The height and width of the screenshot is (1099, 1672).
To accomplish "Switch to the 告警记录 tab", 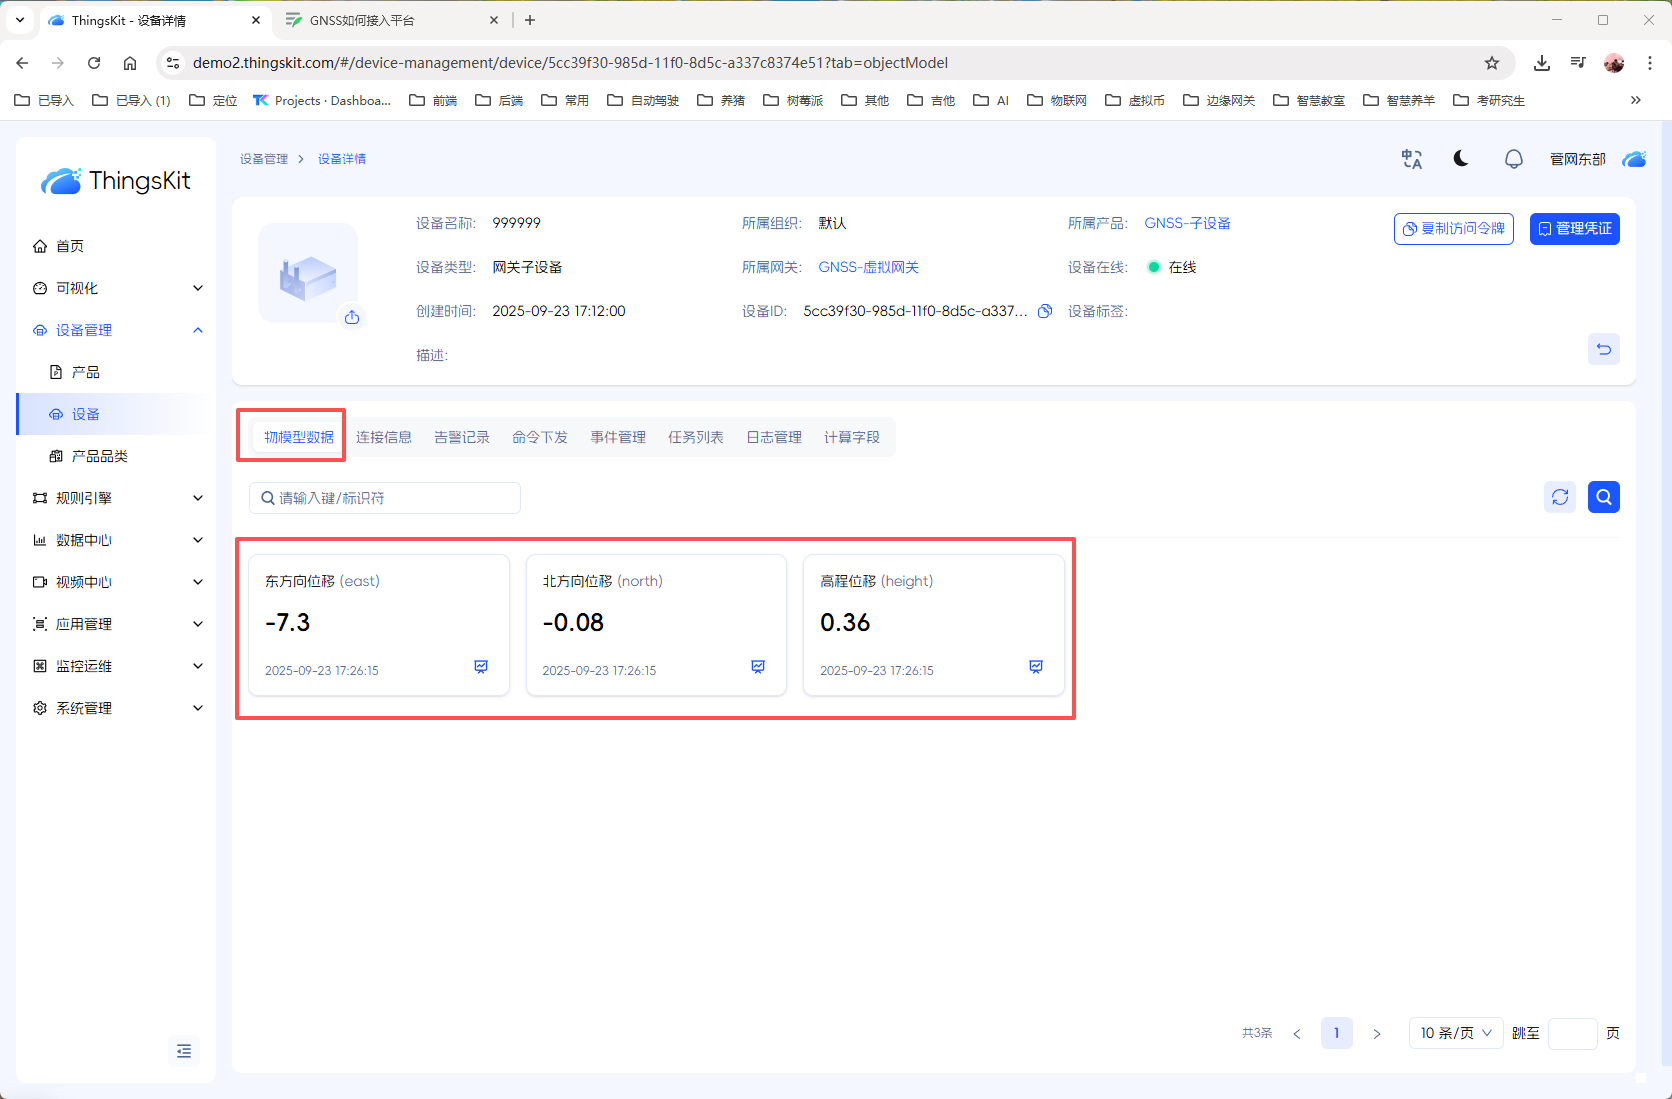I will [x=462, y=437].
